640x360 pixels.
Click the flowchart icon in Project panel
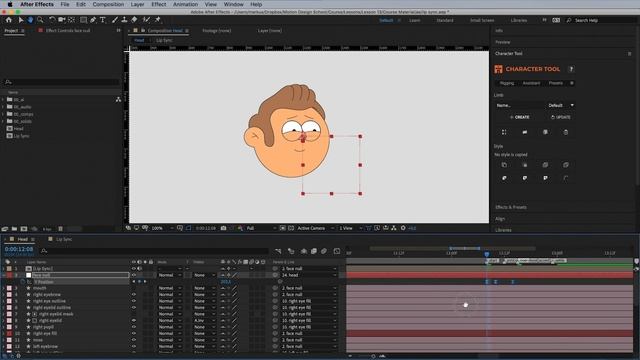pos(118,99)
